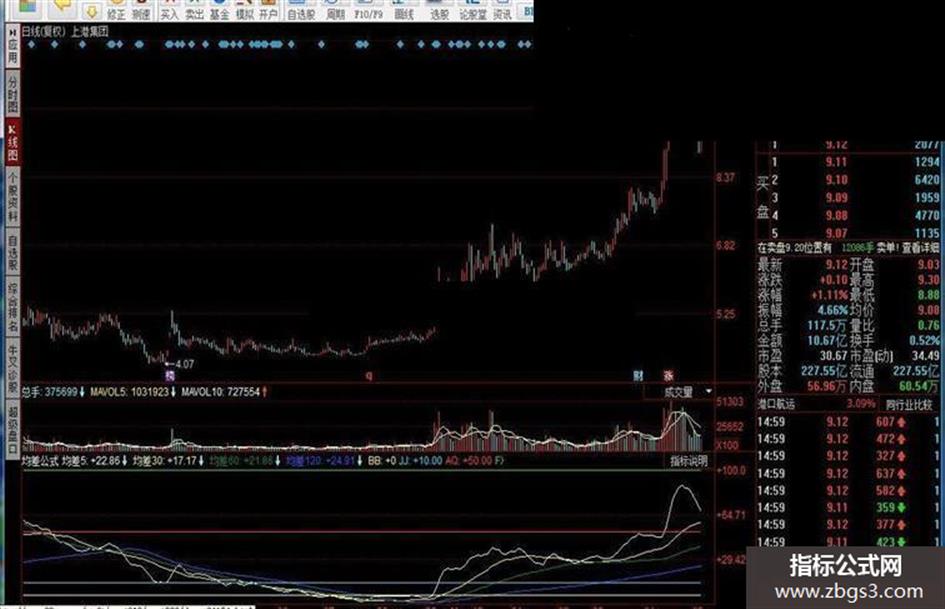945x609 pixels.
Task: Open the 自选股 sidebar tab
Action: [12, 253]
